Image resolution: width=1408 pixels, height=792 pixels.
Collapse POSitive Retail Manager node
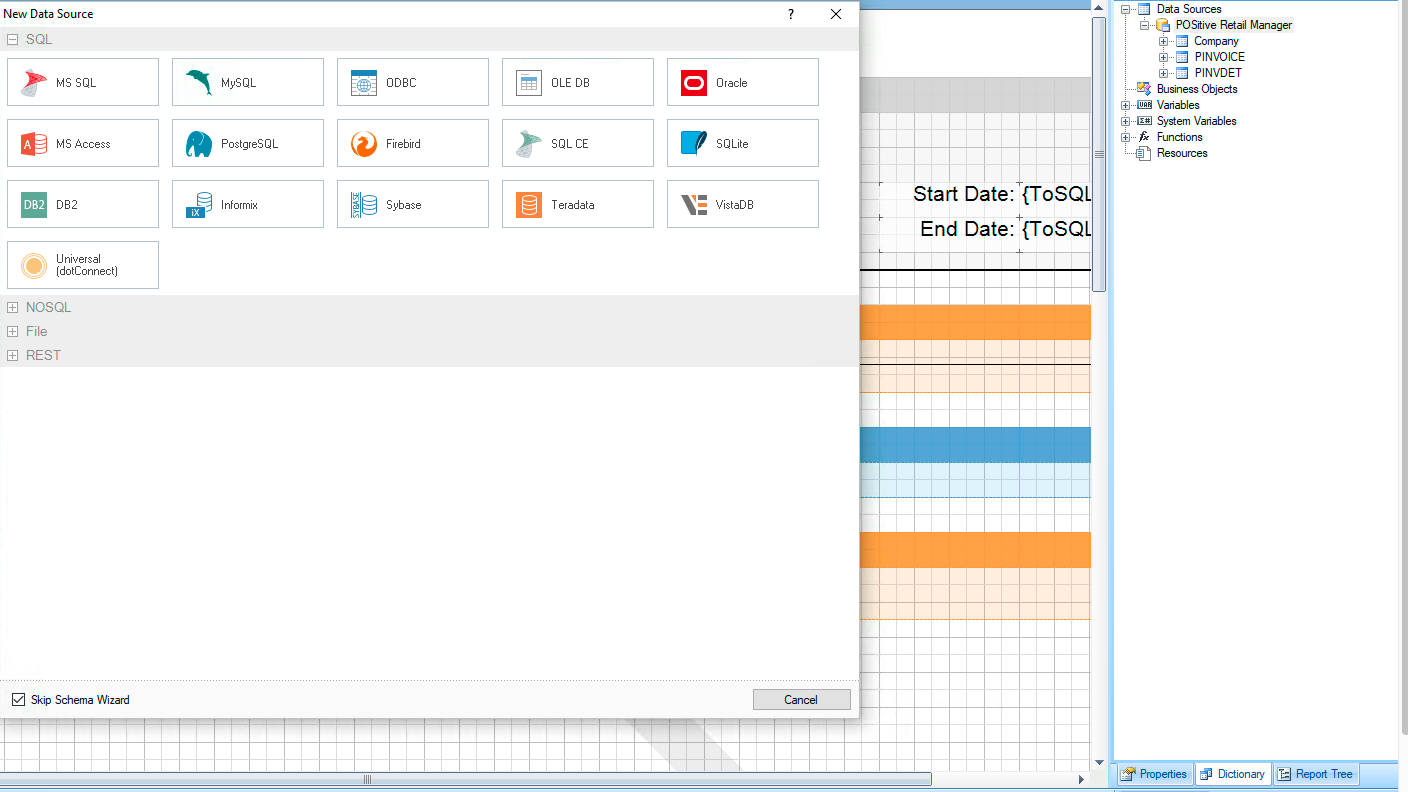click(x=1145, y=25)
